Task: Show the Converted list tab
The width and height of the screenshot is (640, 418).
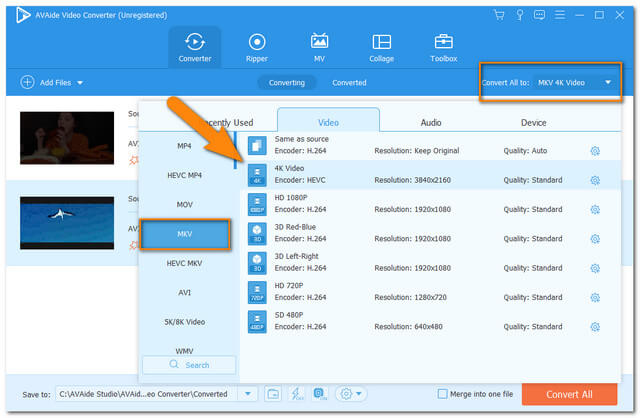Action: click(349, 83)
